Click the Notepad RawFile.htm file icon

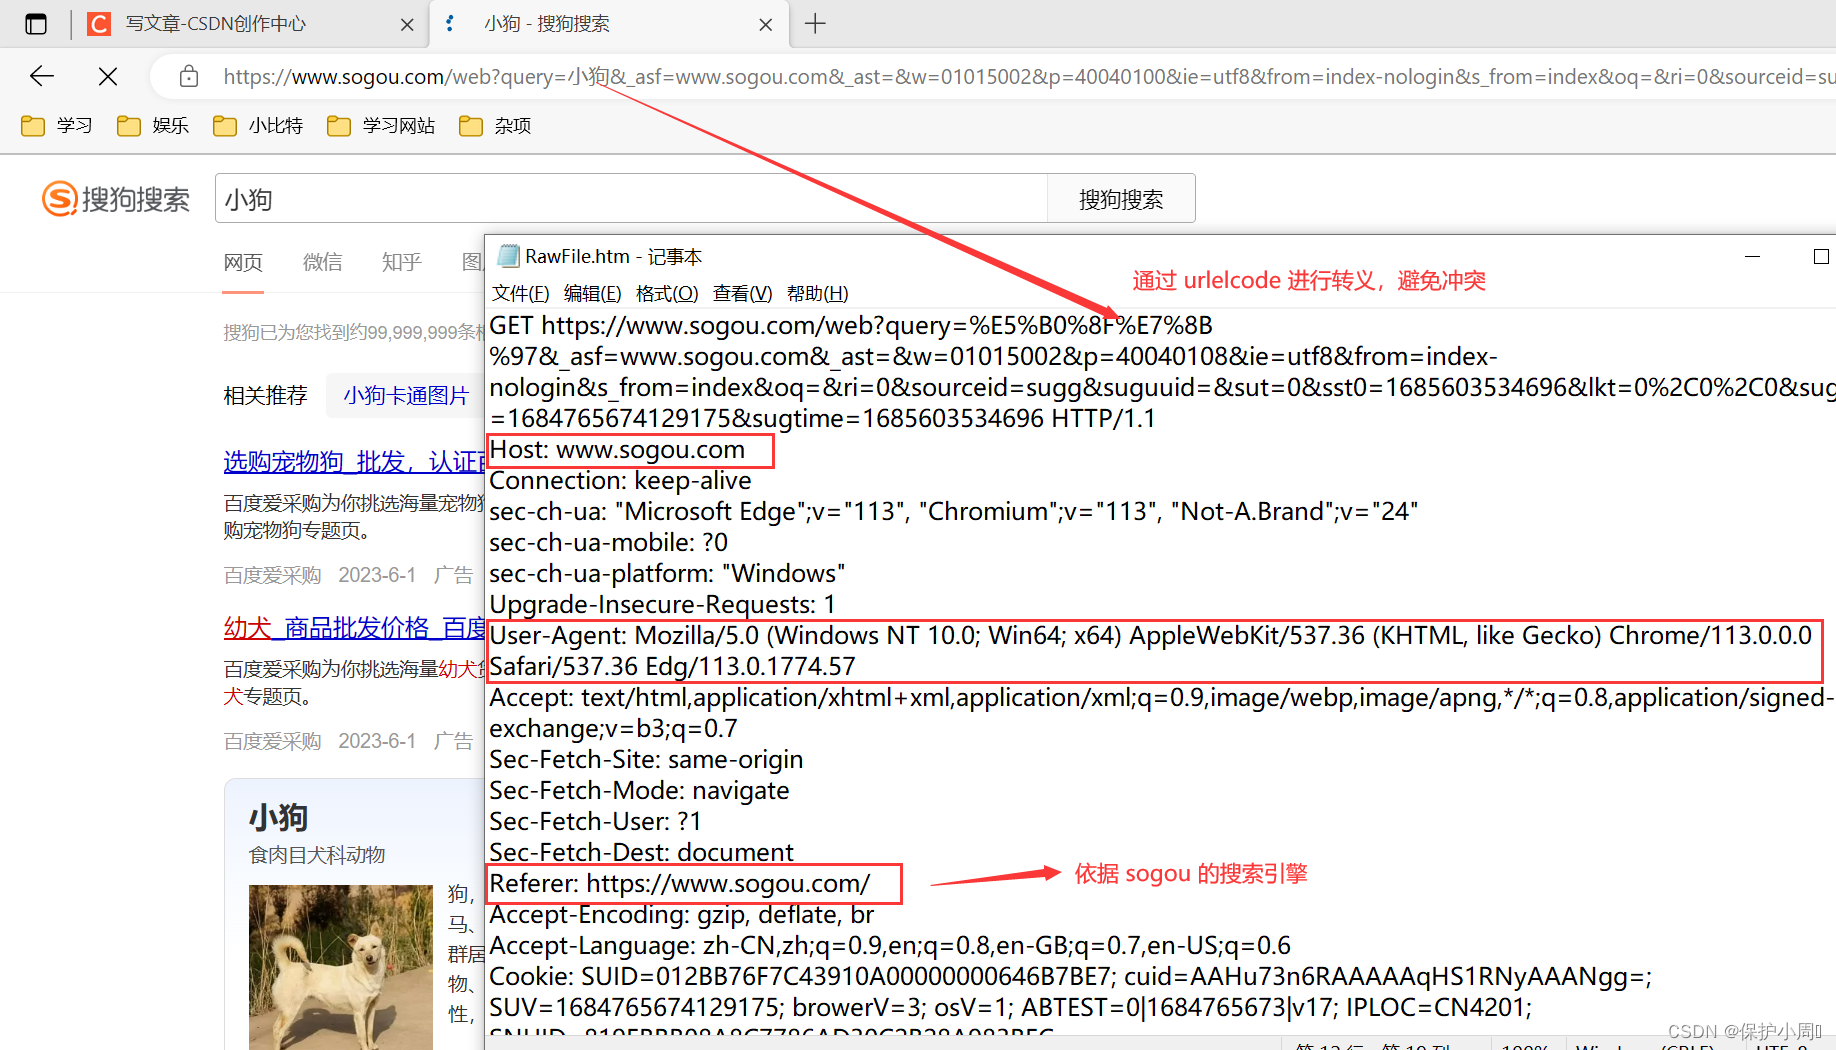(508, 256)
